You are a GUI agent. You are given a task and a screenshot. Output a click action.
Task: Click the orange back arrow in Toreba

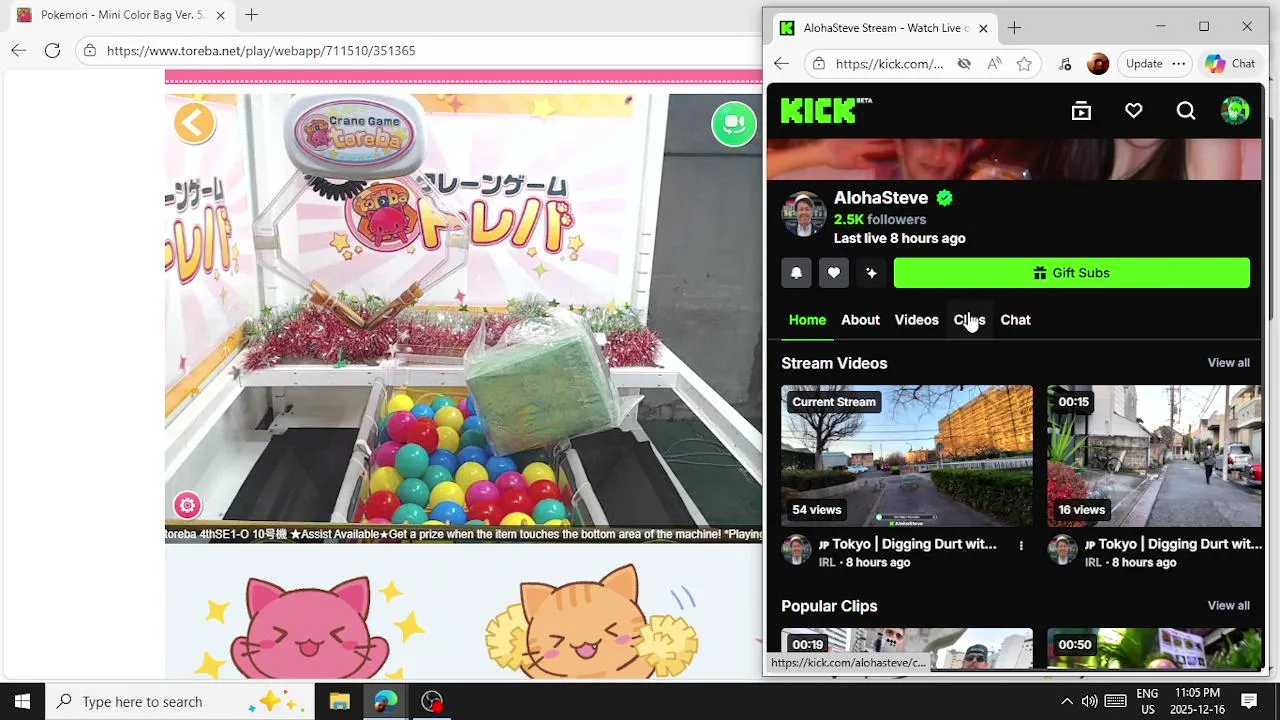coord(194,123)
